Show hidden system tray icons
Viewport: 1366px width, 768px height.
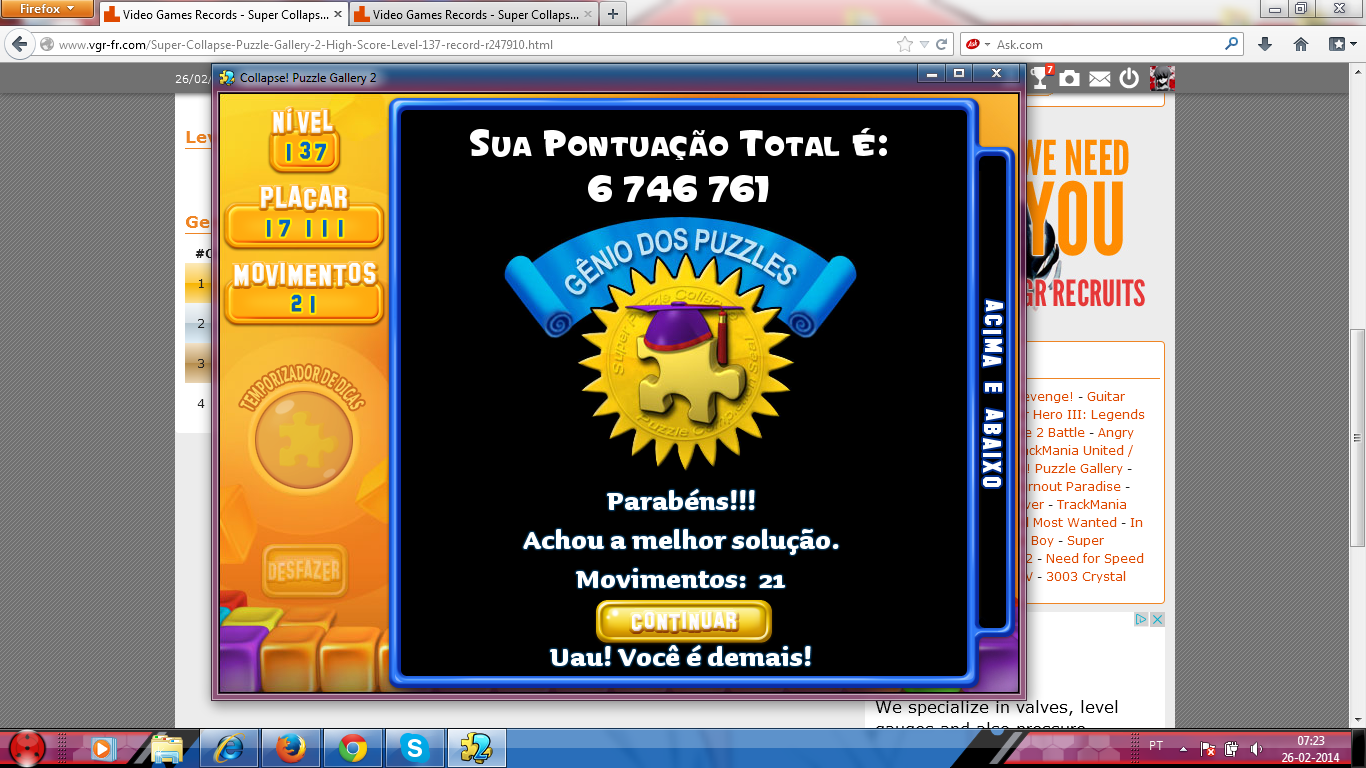tap(1184, 748)
